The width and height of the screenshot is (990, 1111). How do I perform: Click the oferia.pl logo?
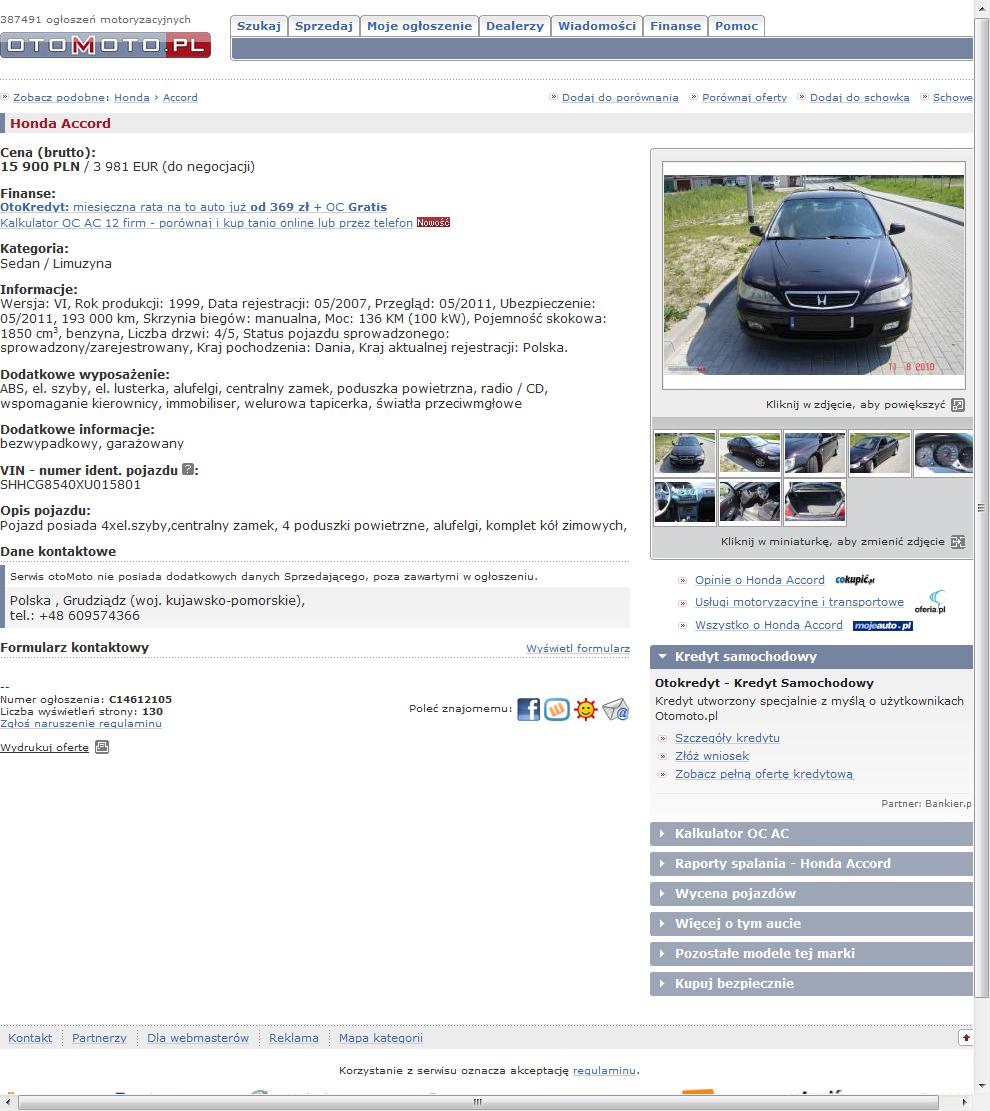pos(930,602)
